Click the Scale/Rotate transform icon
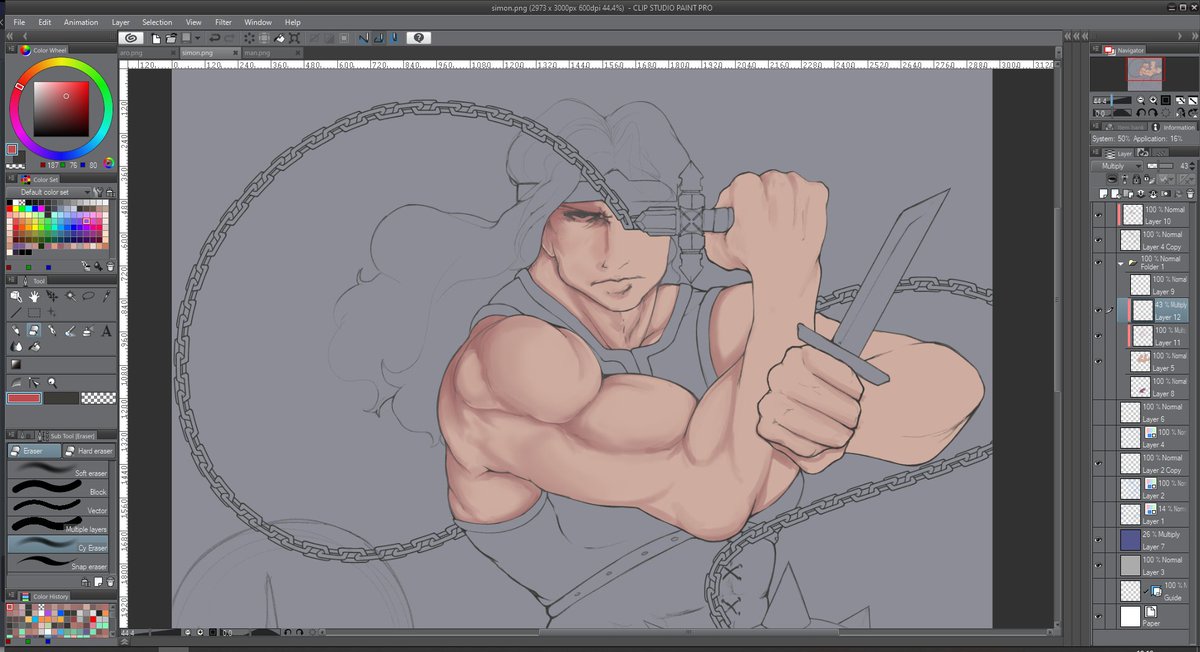This screenshot has height=652, width=1200. pyautogui.click(x=296, y=37)
